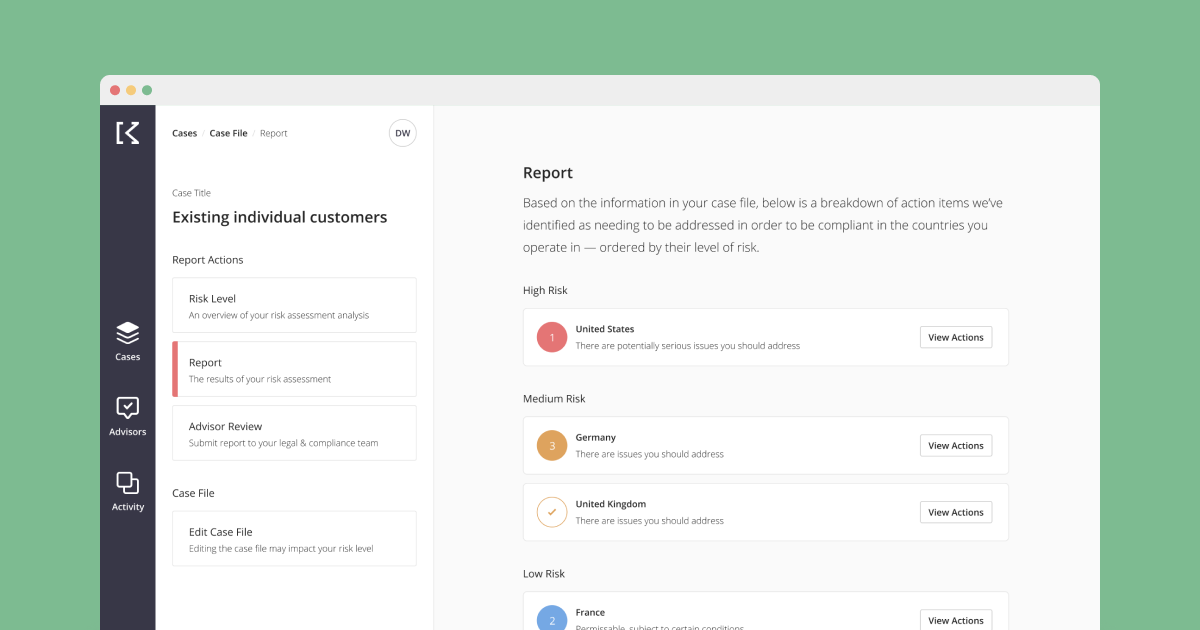Viewport: 1200px width, 630px height.
Task: Click the DW user avatar
Action: pyautogui.click(x=402, y=133)
